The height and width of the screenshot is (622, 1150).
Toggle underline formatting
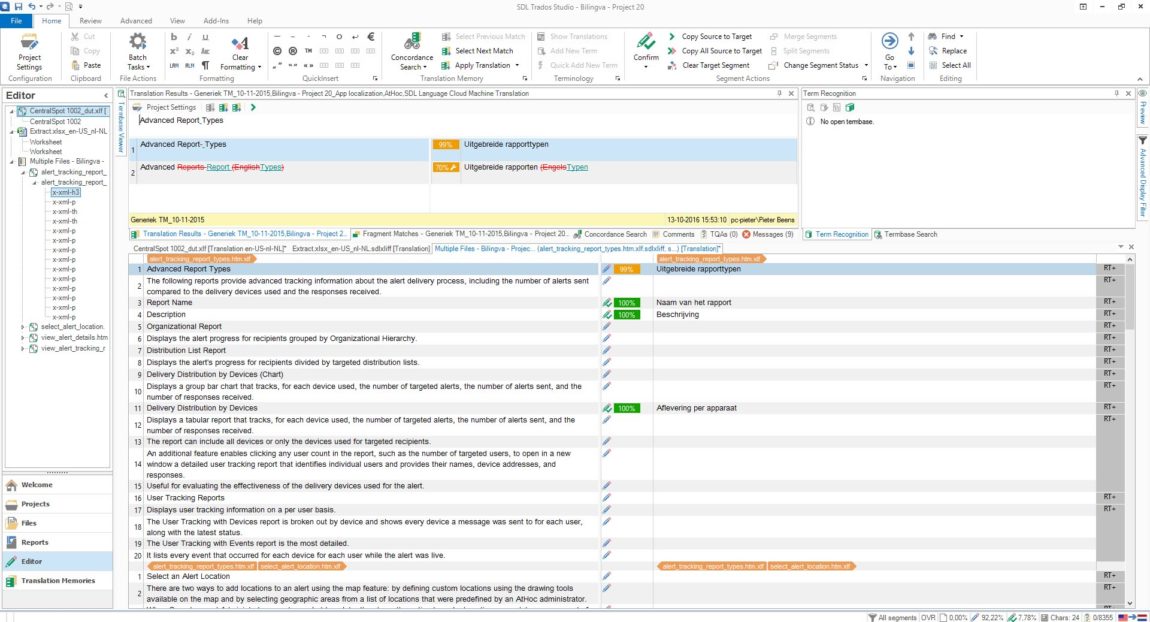pyautogui.click(x=205, y=37)
